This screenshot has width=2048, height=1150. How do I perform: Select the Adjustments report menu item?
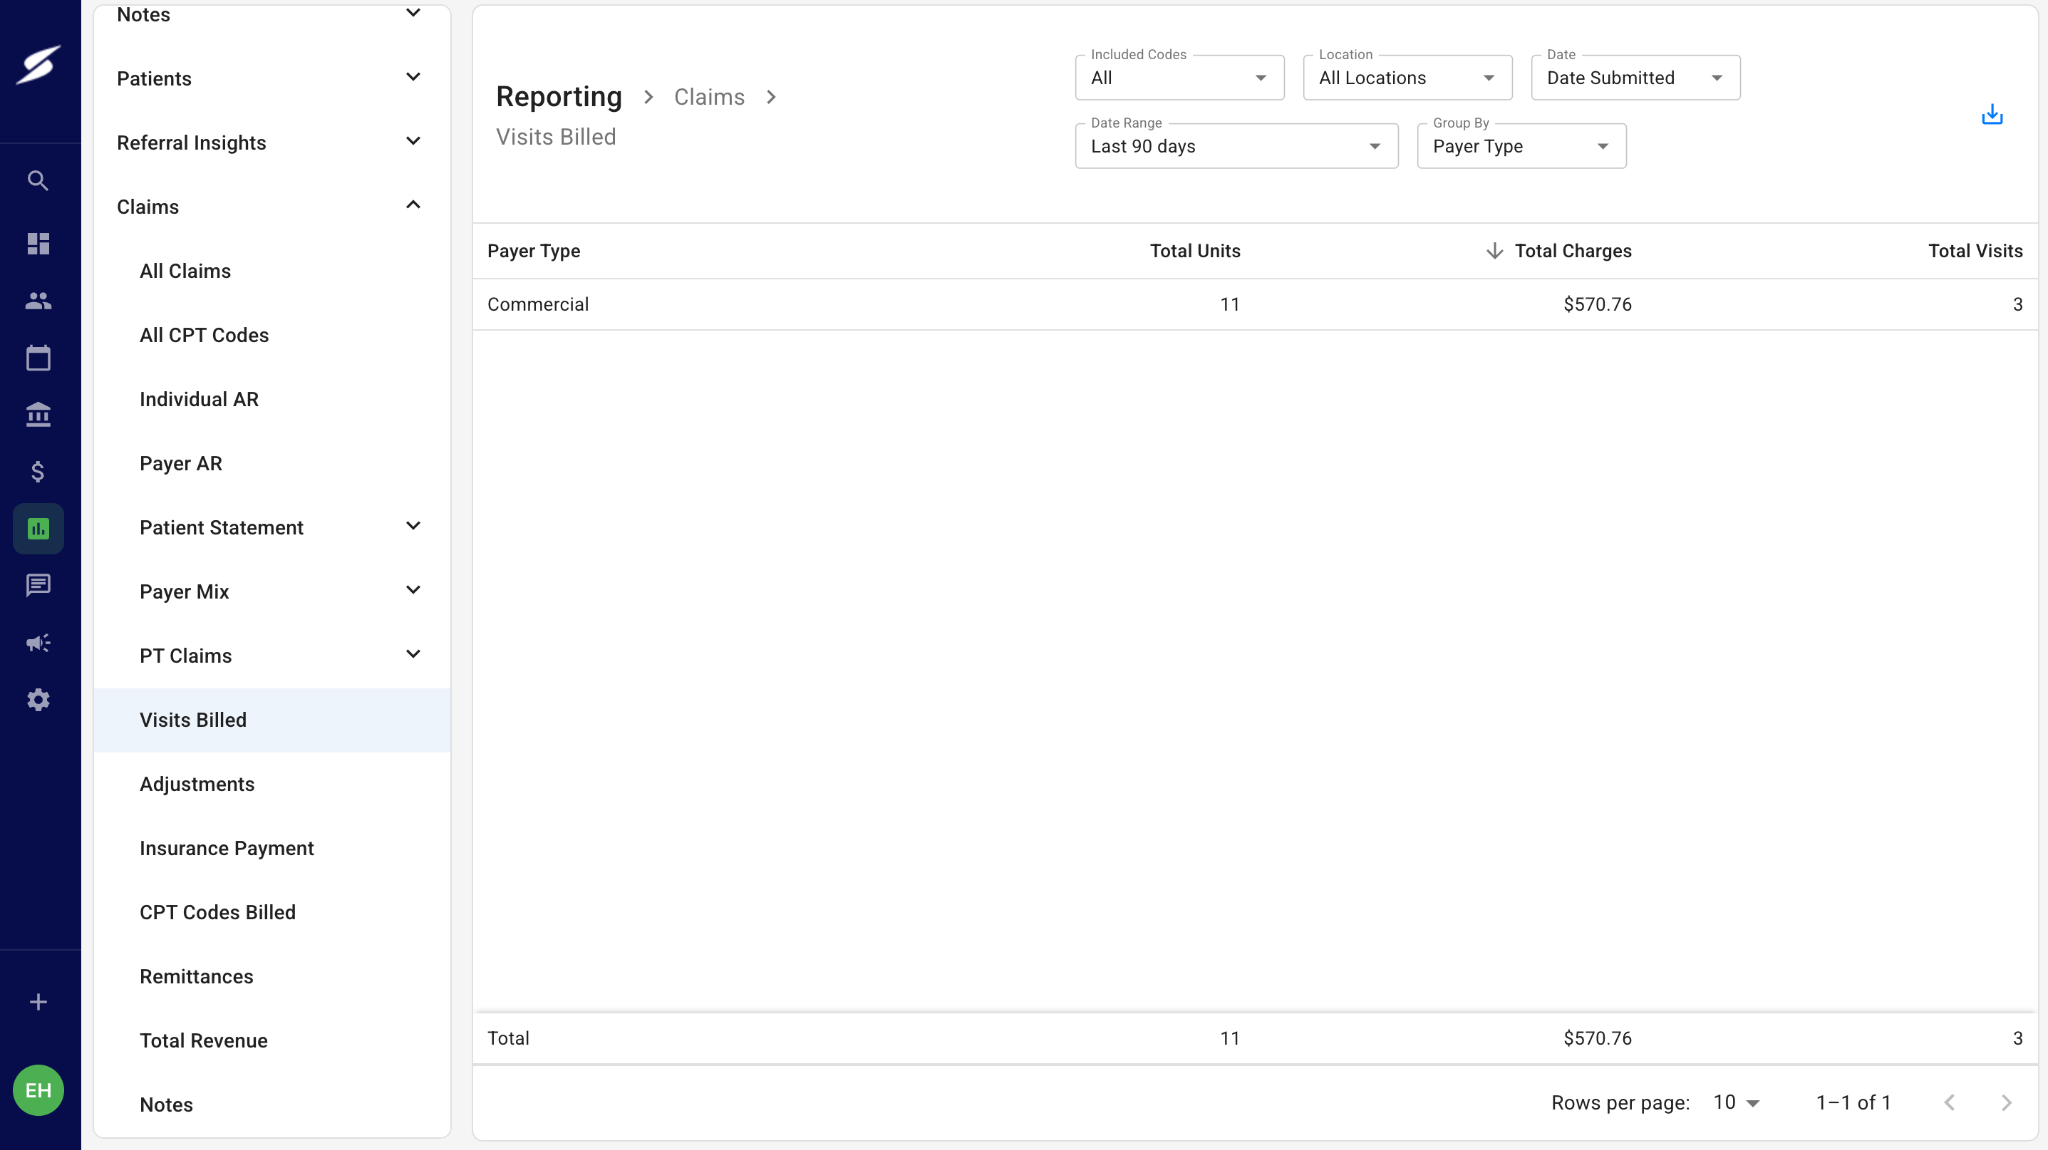pyautogui.click(x=197, y=784)
